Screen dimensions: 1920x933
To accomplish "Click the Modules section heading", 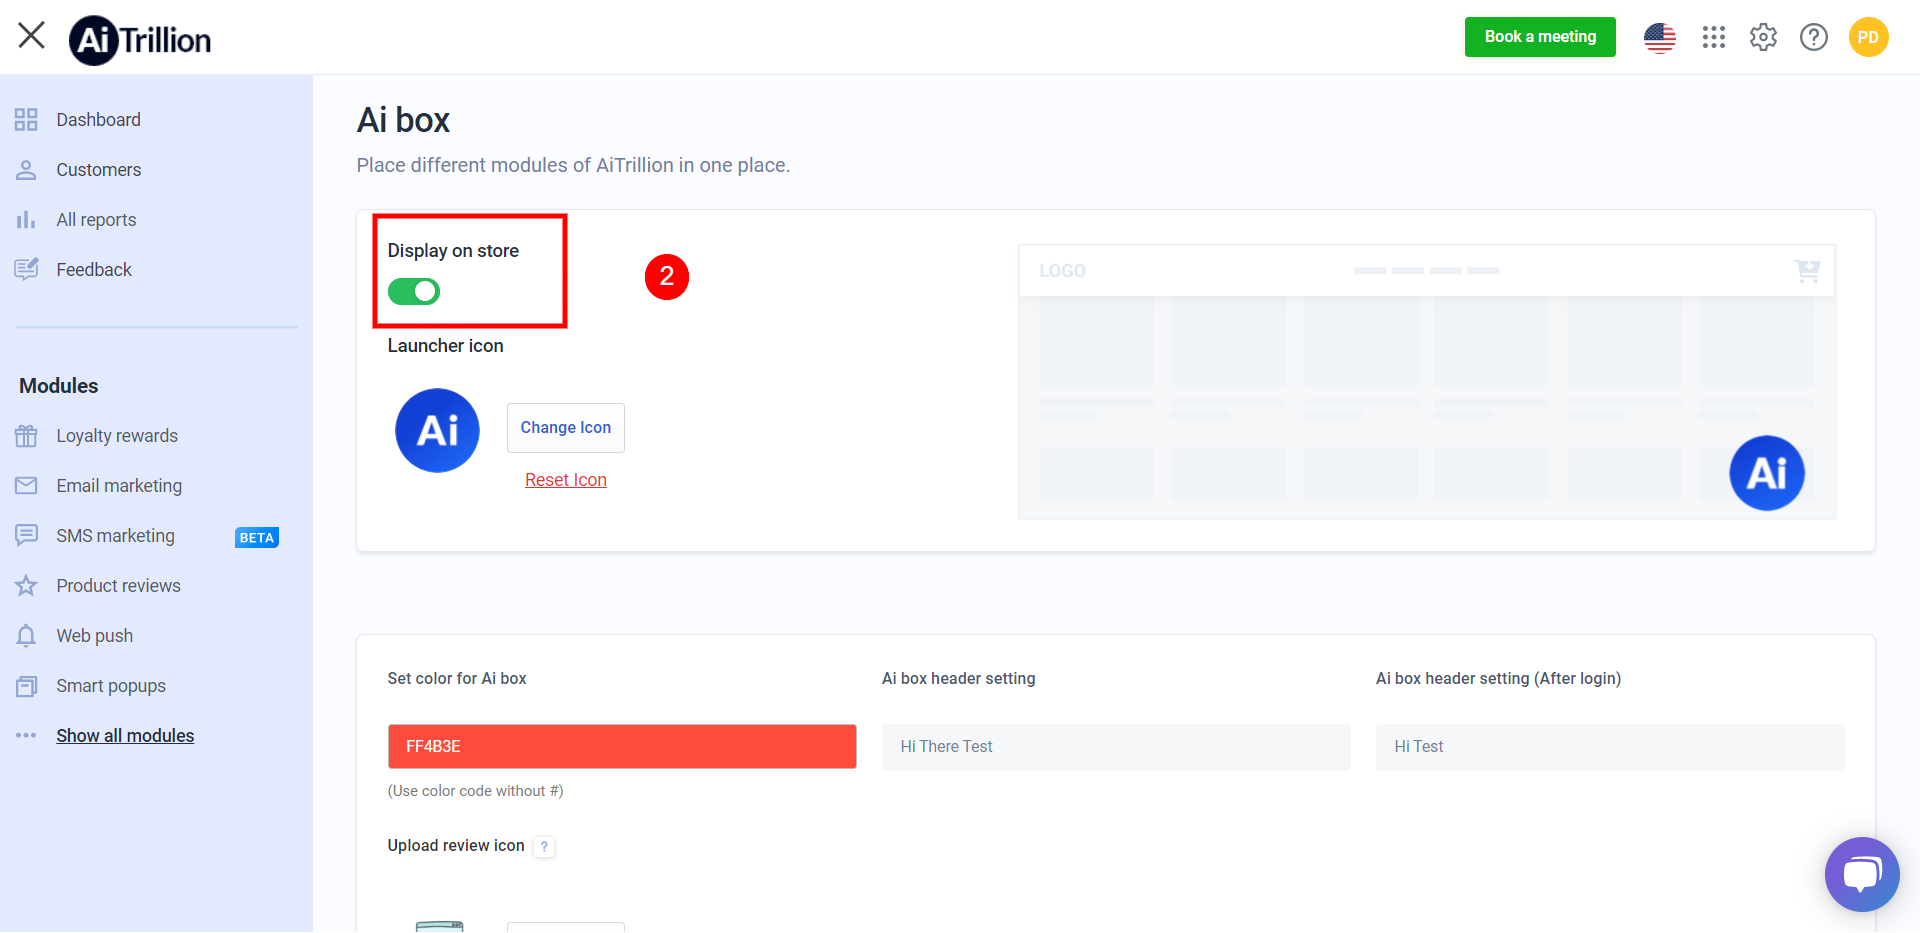I will pyautogui.click(x=59, y=386).
